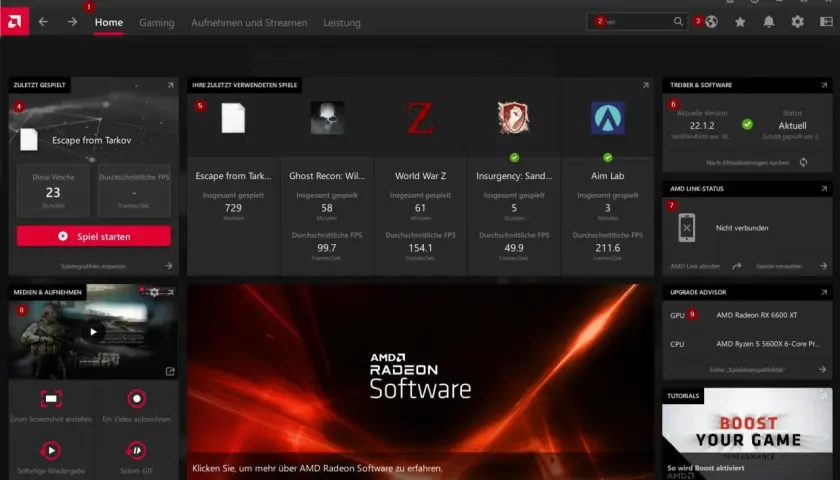Open the web browser globe icon
The image size is (840, 480).
(x=711, y=22)
